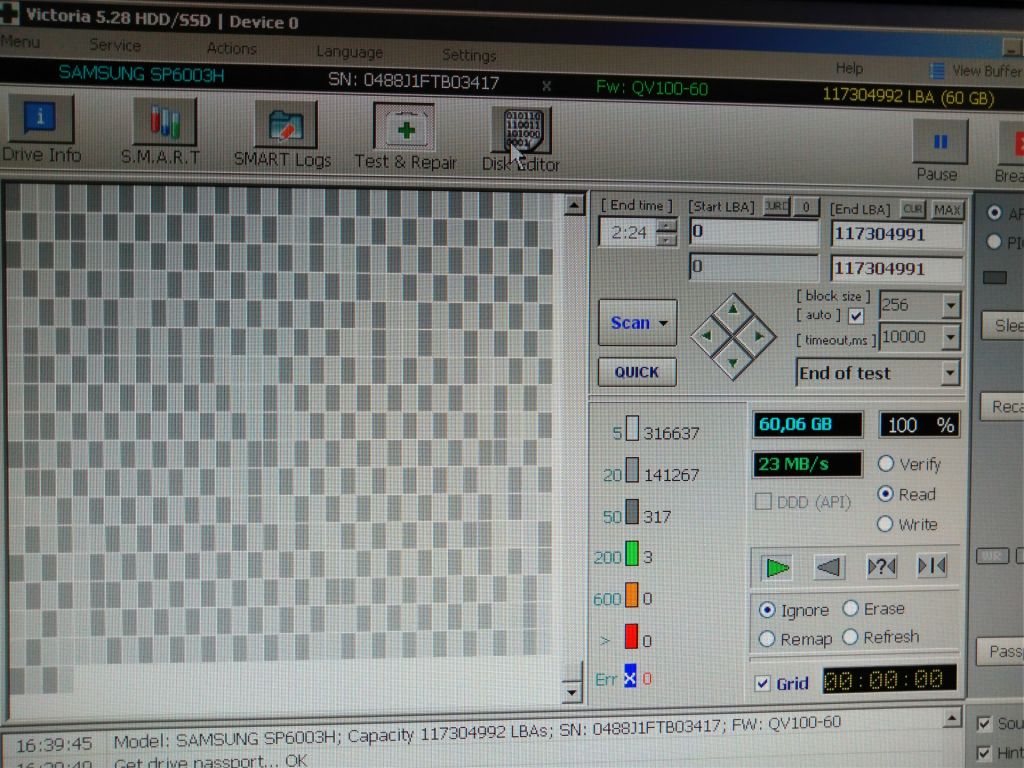The width and height of the screenshot is (1024, 768).
Task: Click the reverse scan arrow button
Action: click(829, 567)
